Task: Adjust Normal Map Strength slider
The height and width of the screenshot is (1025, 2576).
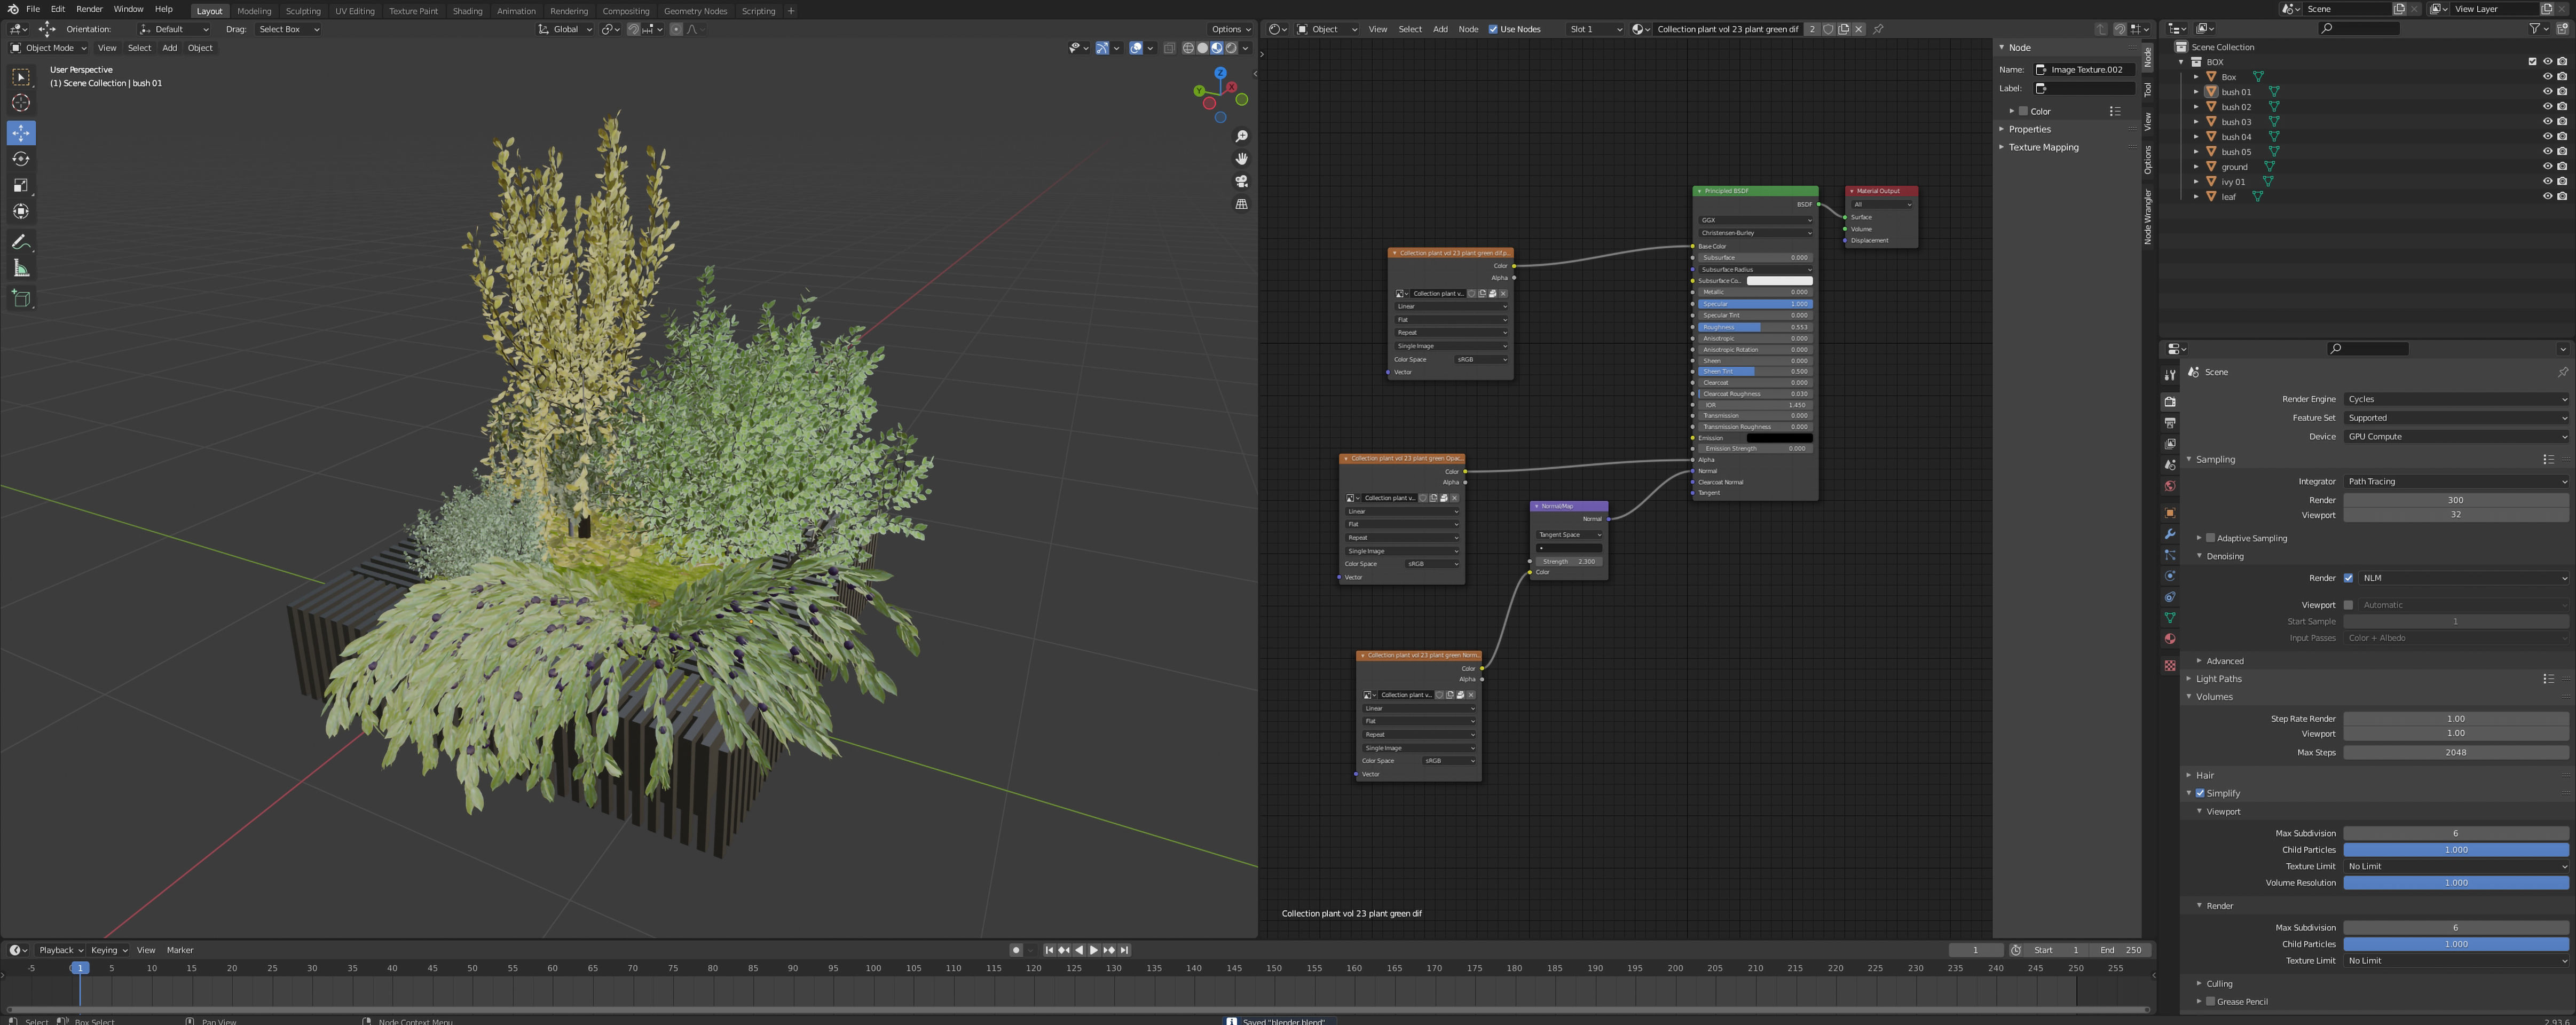Action: click(x=1569, y=562)
